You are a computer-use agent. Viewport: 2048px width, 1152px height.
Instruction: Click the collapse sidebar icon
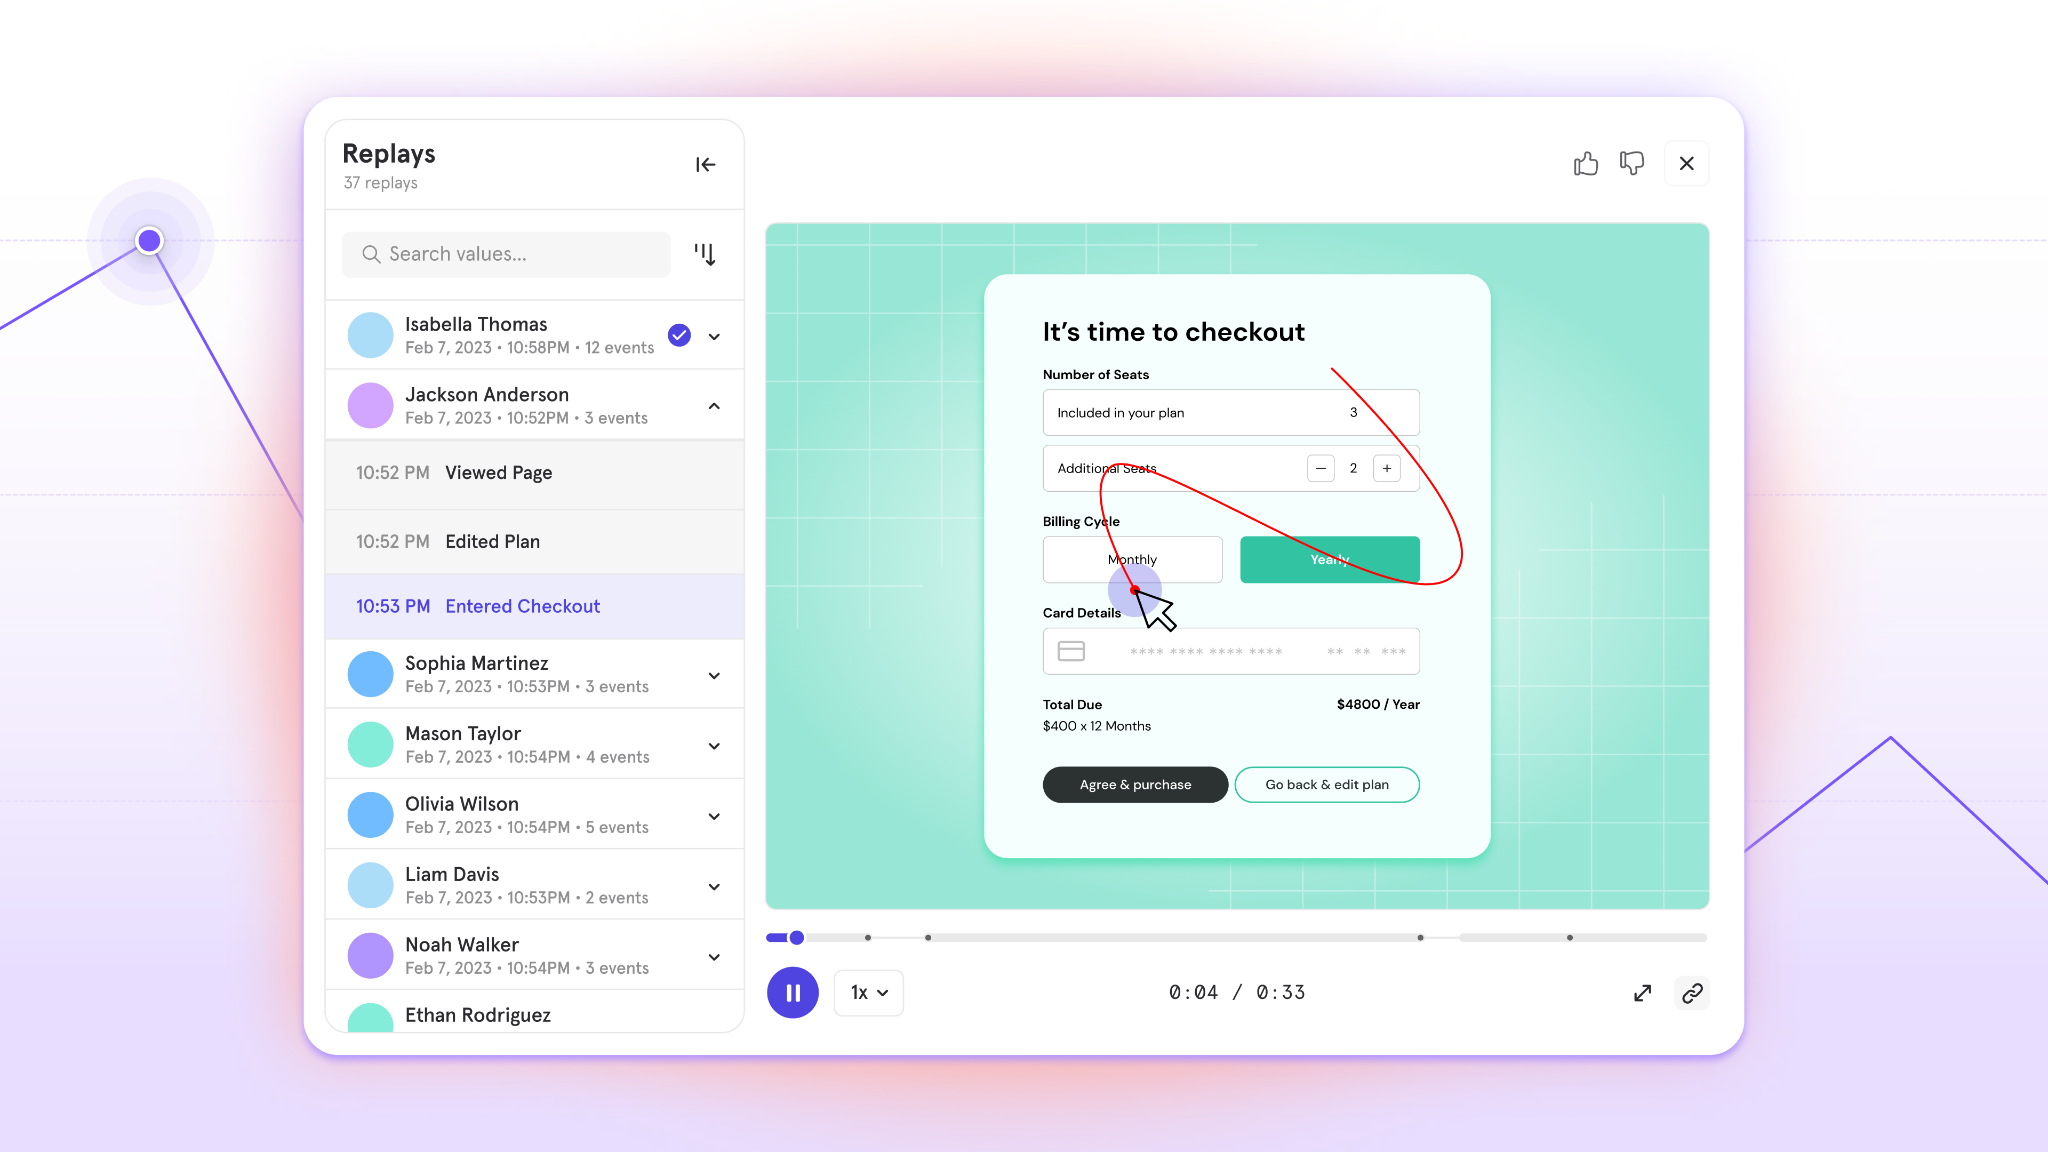[x=706, y=165]
